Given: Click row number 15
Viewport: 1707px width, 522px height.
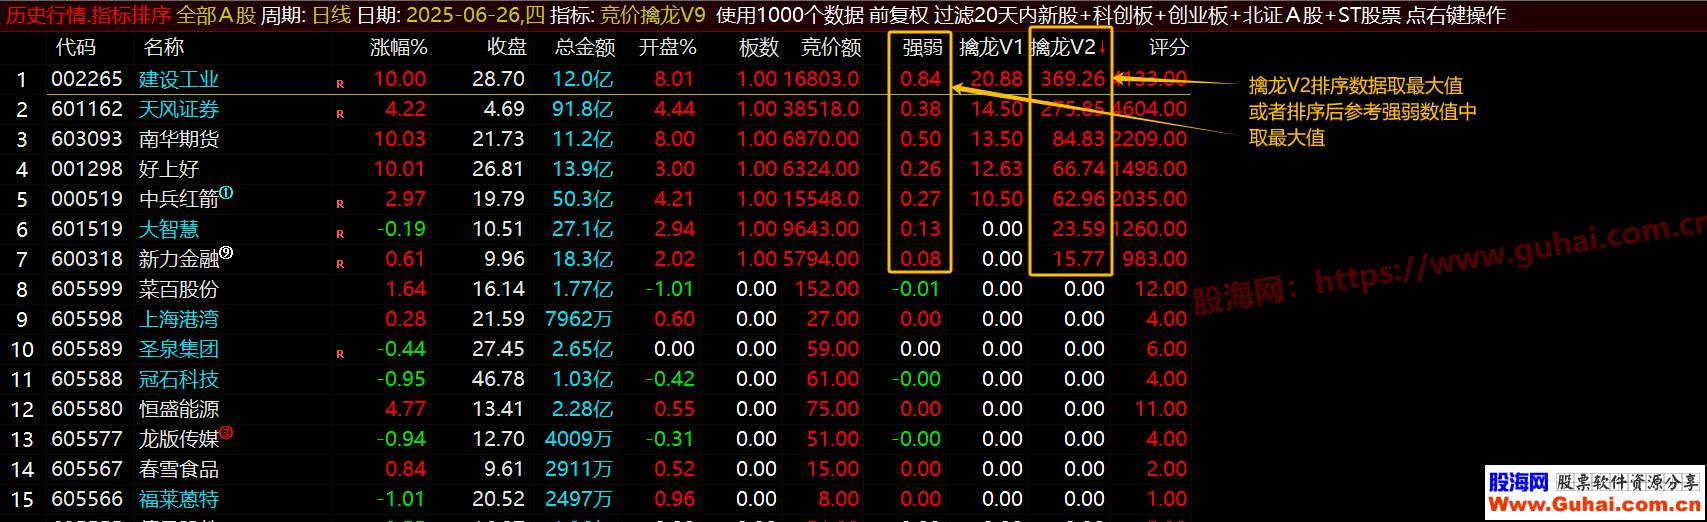Looking at the screenshot, I should click(x=22, y=499).
